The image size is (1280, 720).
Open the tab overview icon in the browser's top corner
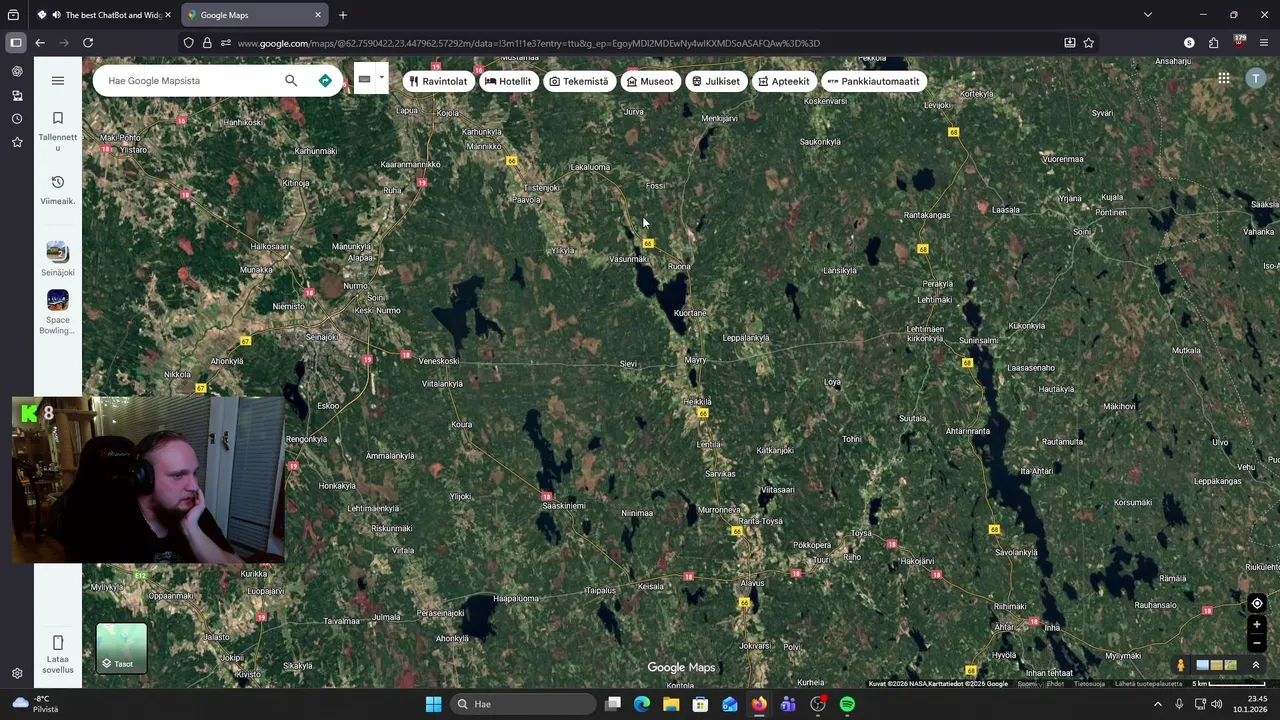[x=13, y=15]
